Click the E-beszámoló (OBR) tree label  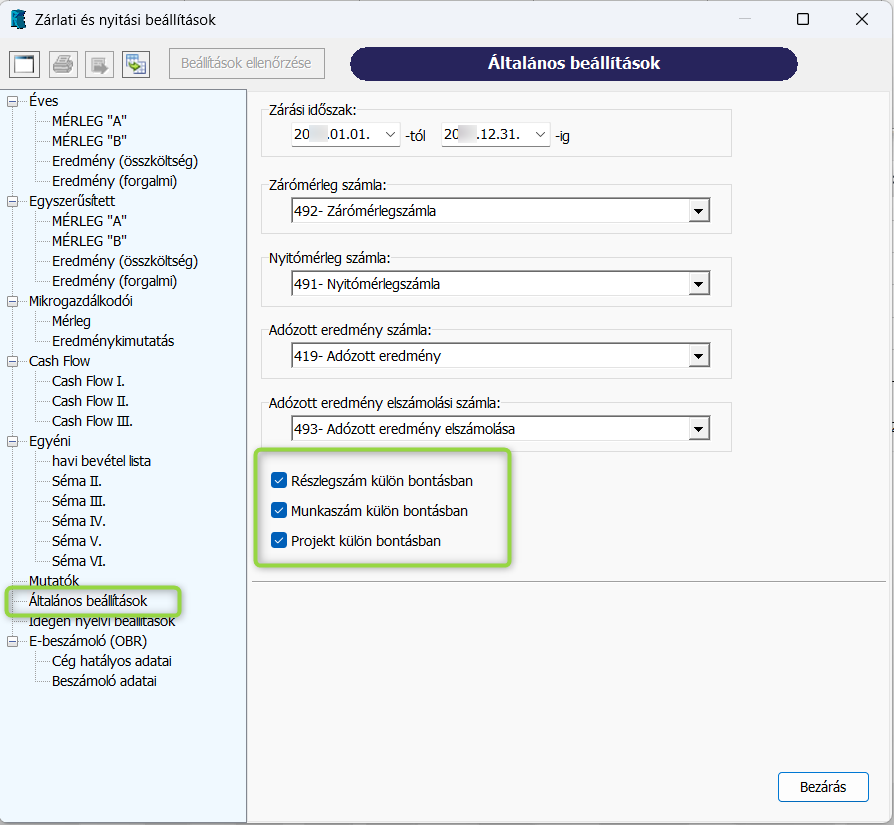click(88, 641)
